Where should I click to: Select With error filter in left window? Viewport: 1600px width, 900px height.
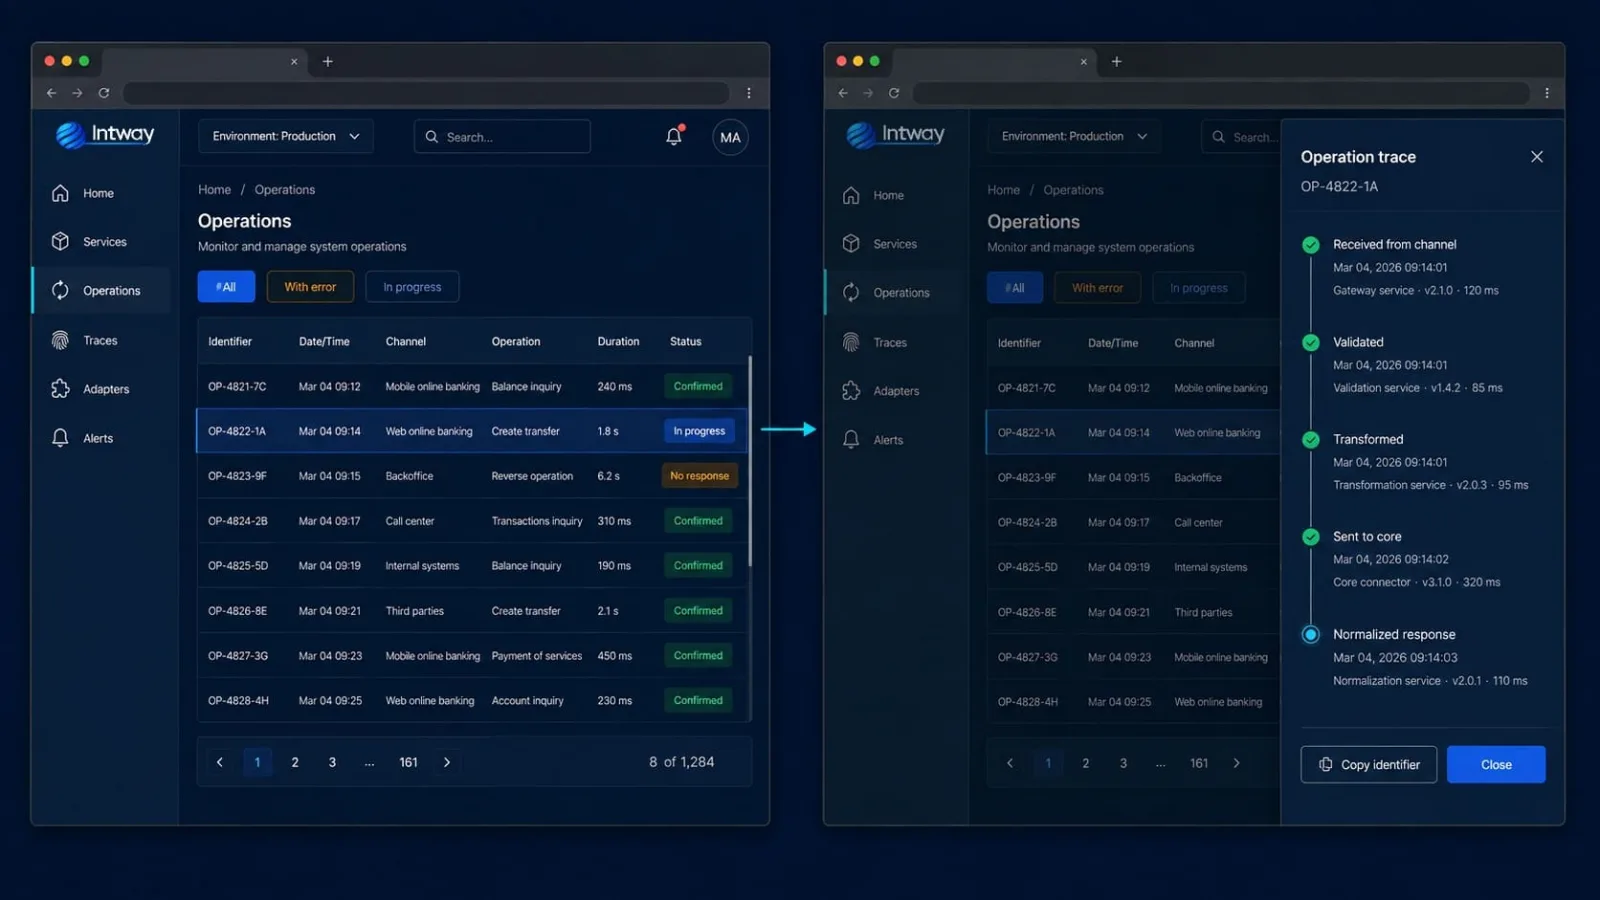tap(310, 287)
